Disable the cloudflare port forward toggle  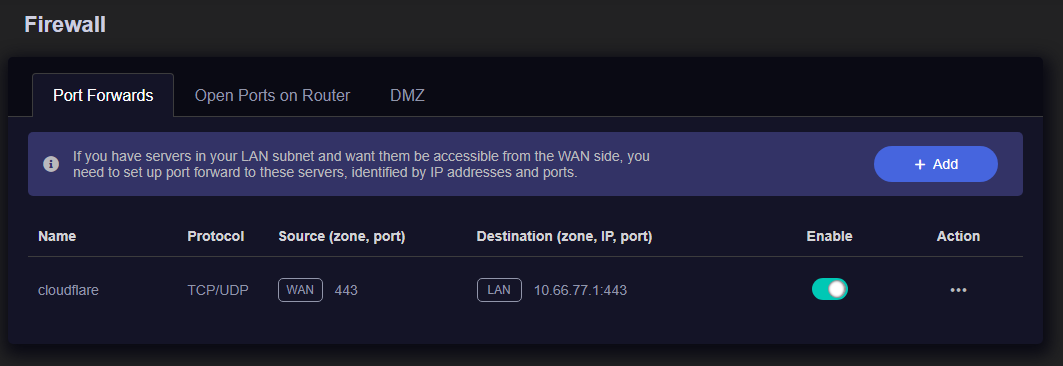tap(830, 289)
